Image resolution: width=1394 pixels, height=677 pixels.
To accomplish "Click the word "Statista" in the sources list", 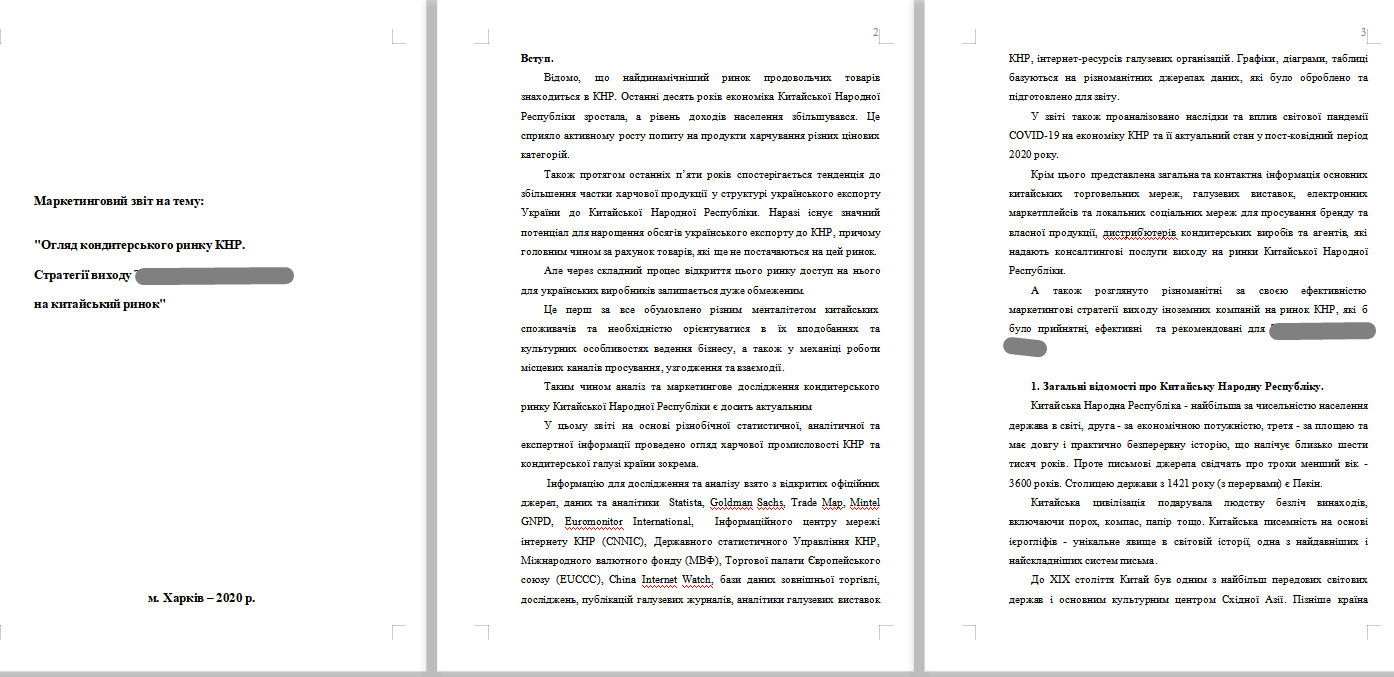I will coord(686,503).
